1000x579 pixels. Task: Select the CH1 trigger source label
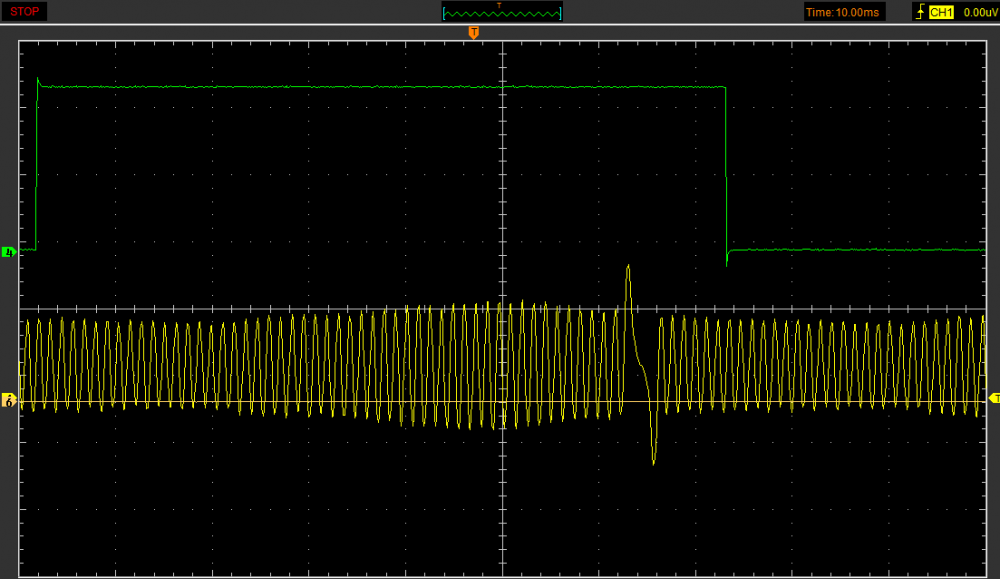941,12
